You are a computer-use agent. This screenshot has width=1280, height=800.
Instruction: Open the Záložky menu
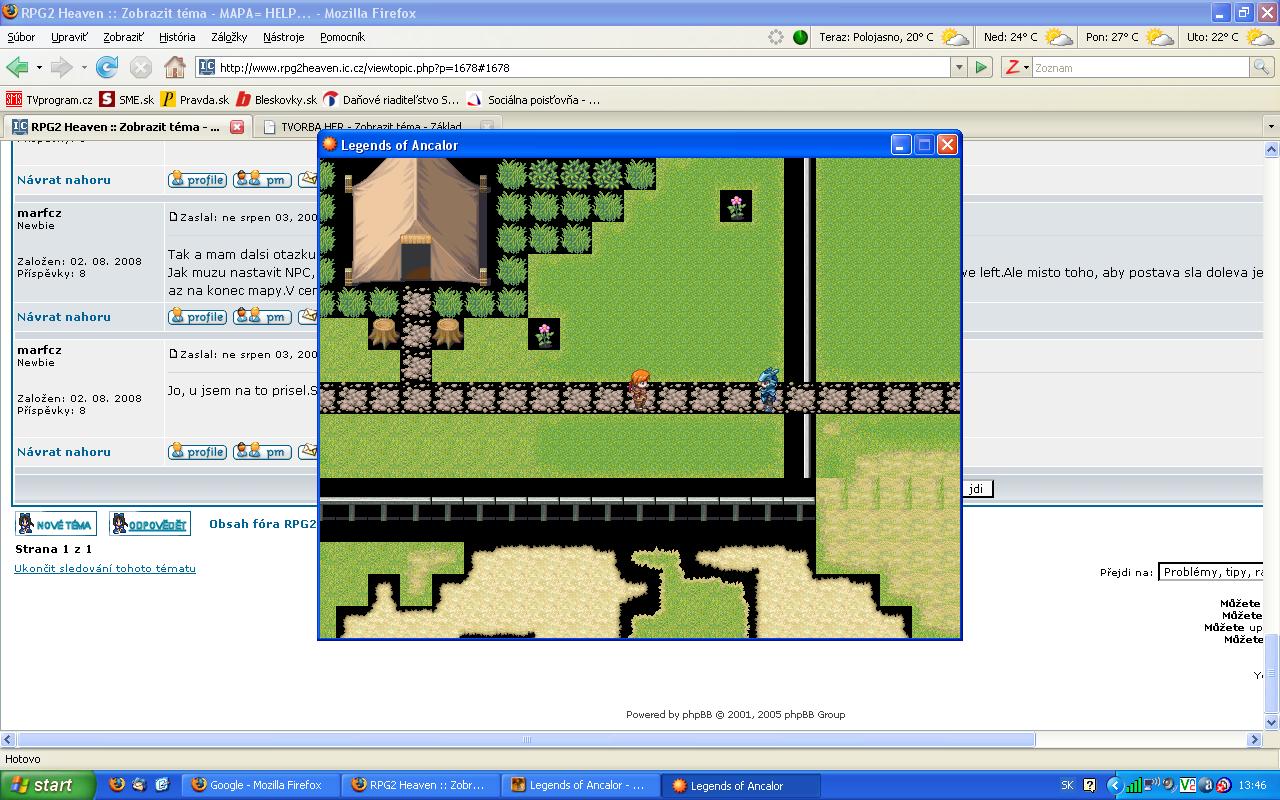pos(229,37)
